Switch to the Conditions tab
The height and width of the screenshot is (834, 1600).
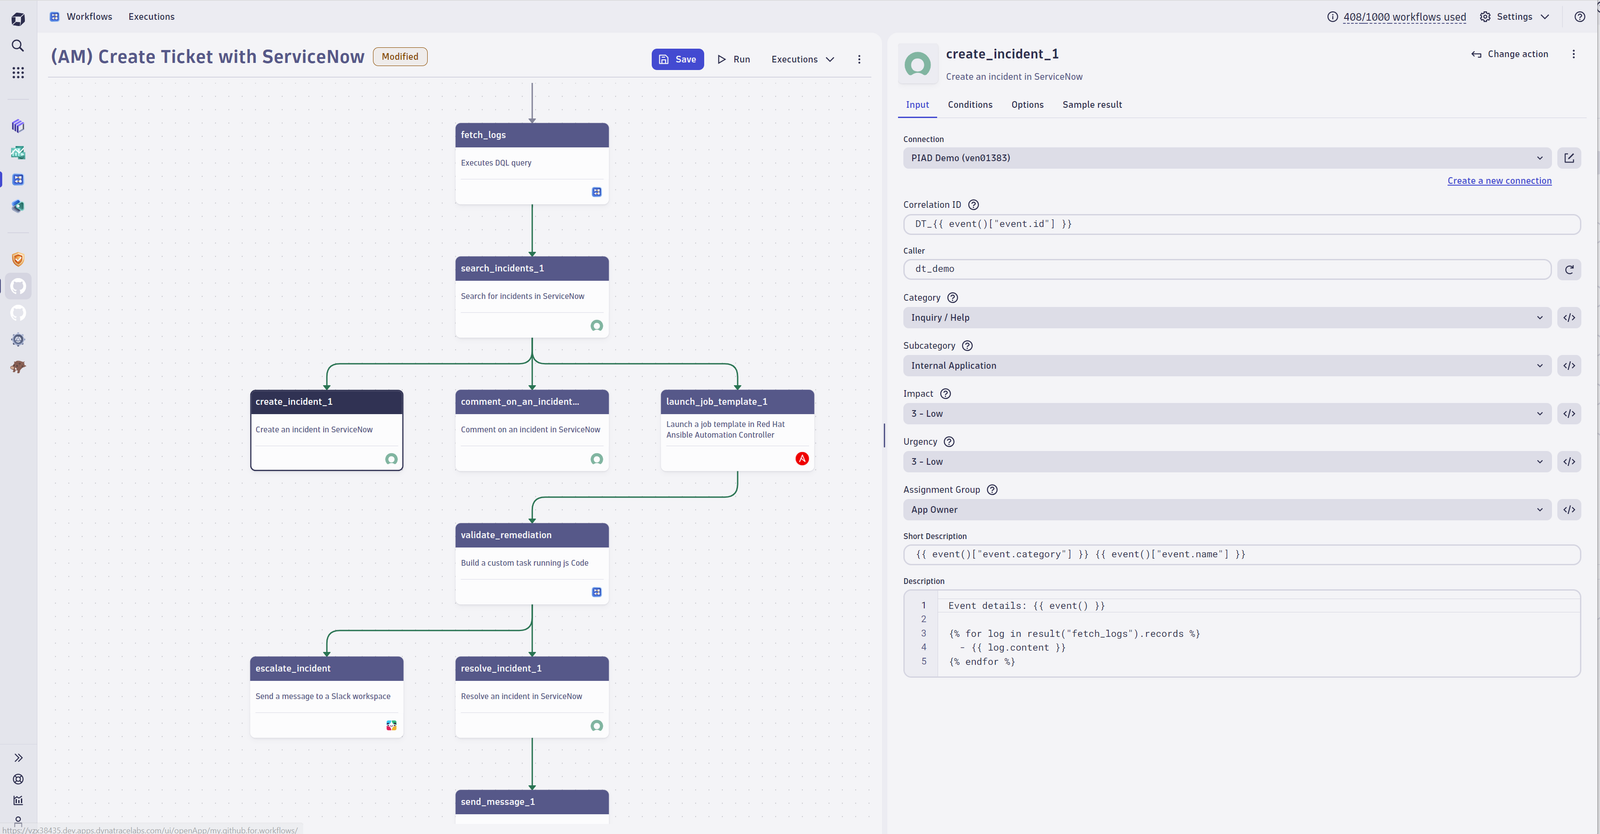point(970,105)
